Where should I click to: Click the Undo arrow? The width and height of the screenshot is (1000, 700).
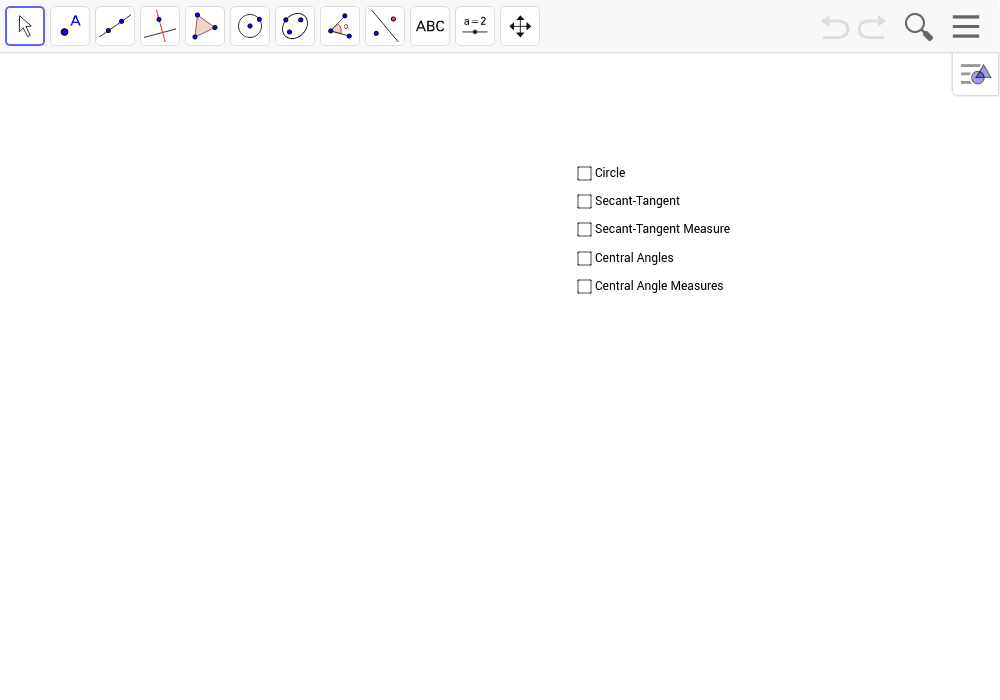point(835,27)
